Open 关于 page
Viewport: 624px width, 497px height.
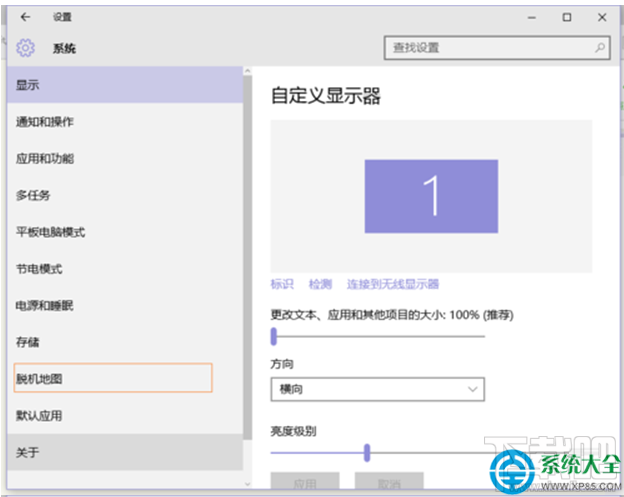tap(125, 452)
